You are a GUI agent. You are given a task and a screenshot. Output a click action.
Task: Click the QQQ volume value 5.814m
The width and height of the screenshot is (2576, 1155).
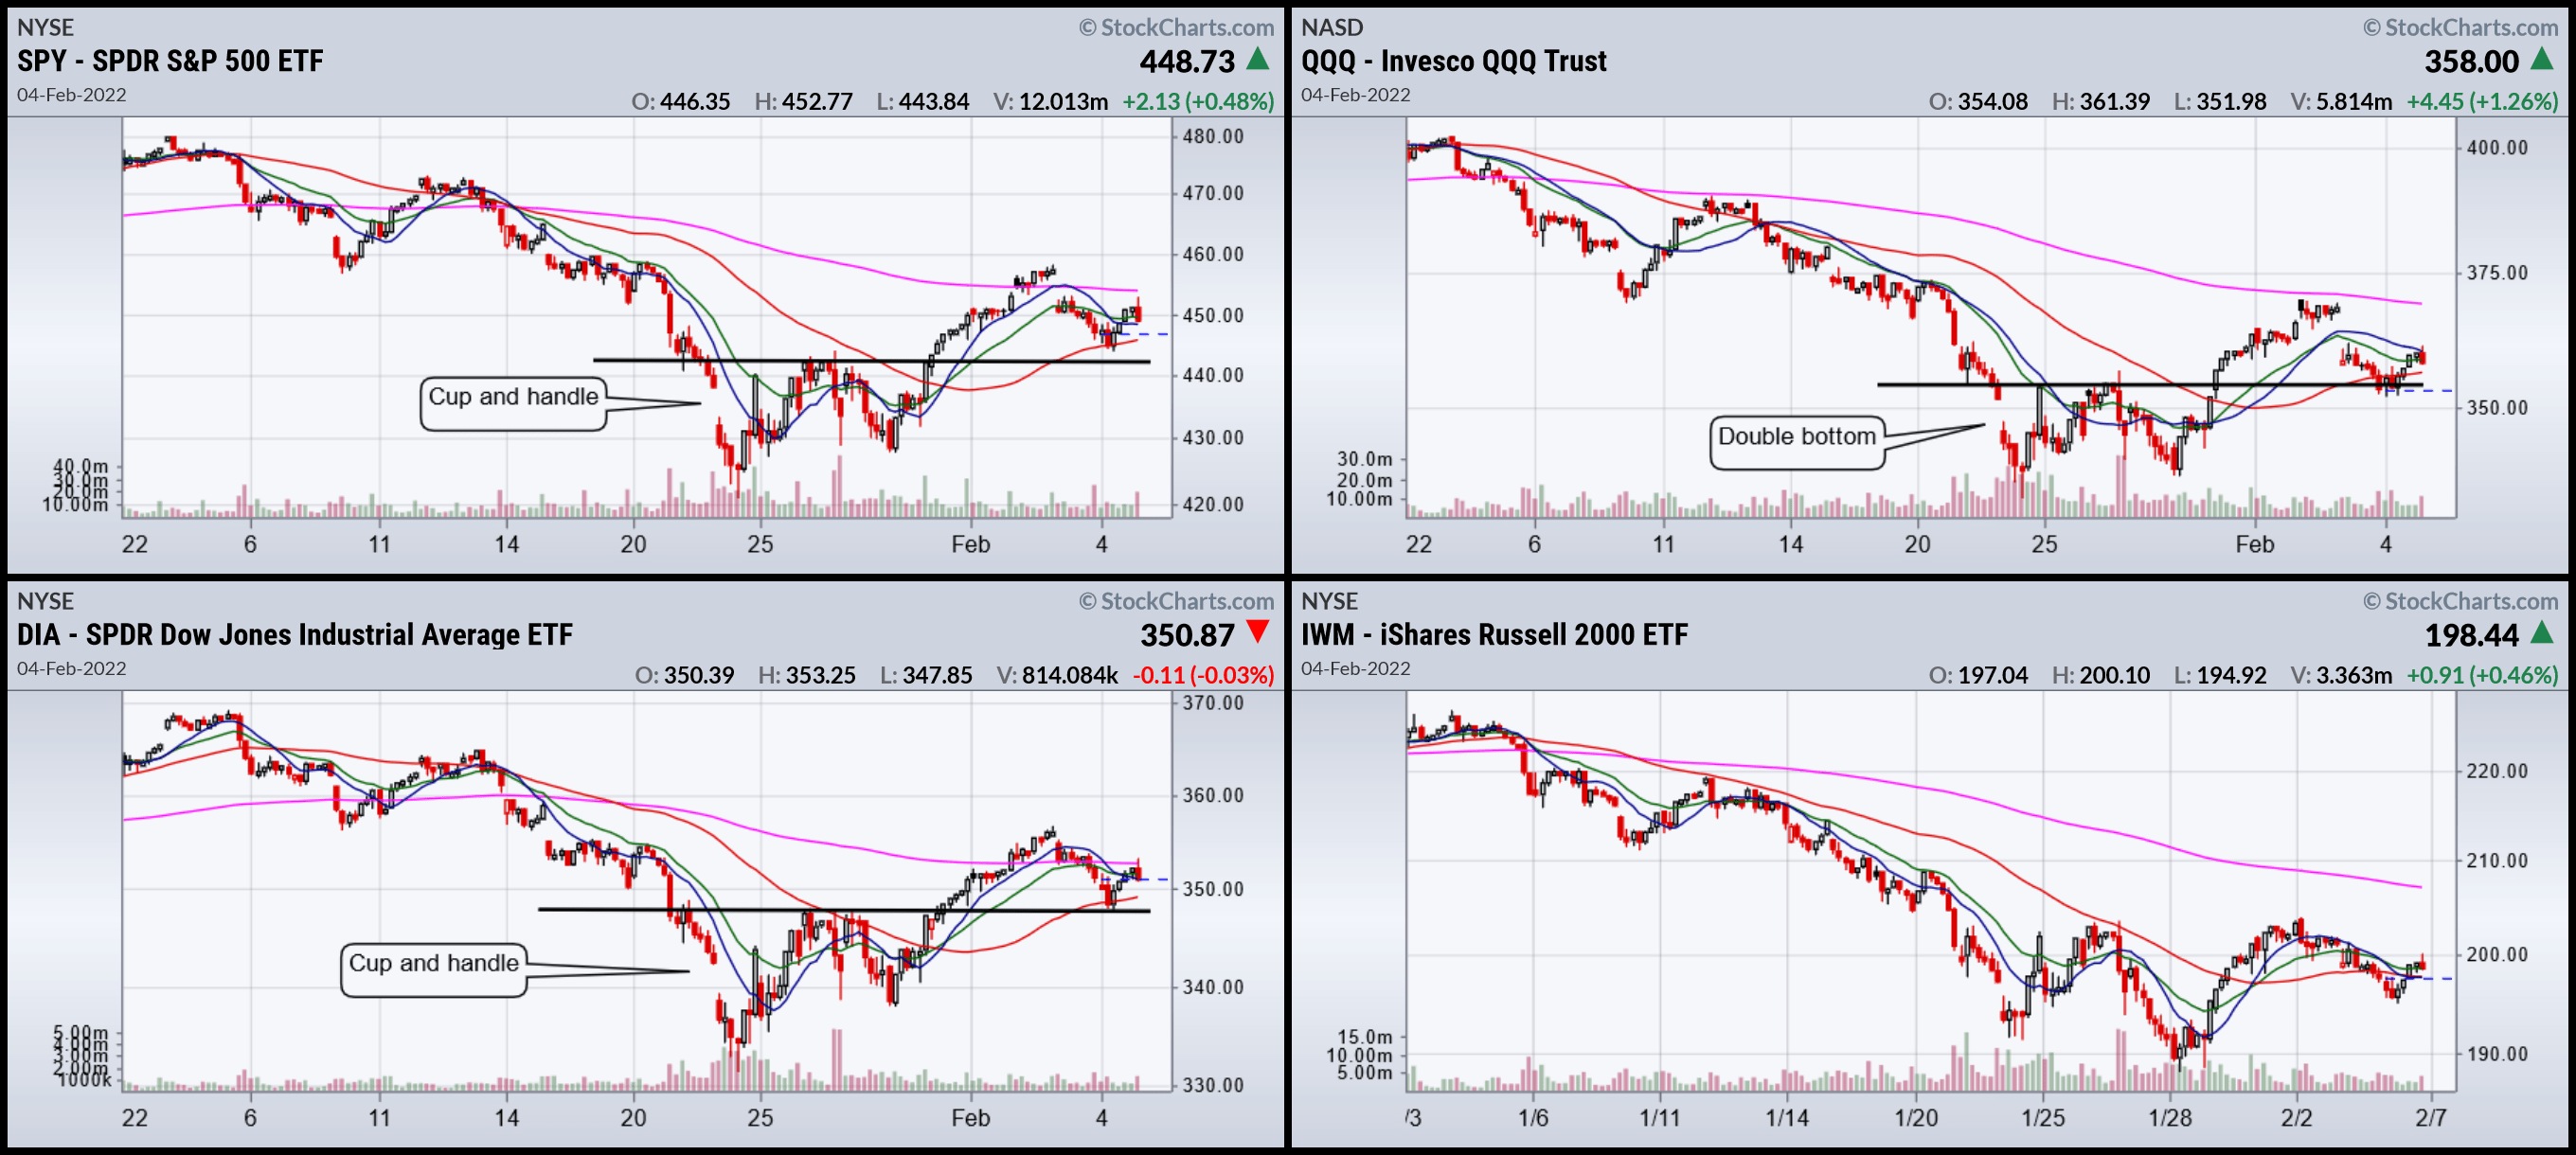(x=2354, y=102)
